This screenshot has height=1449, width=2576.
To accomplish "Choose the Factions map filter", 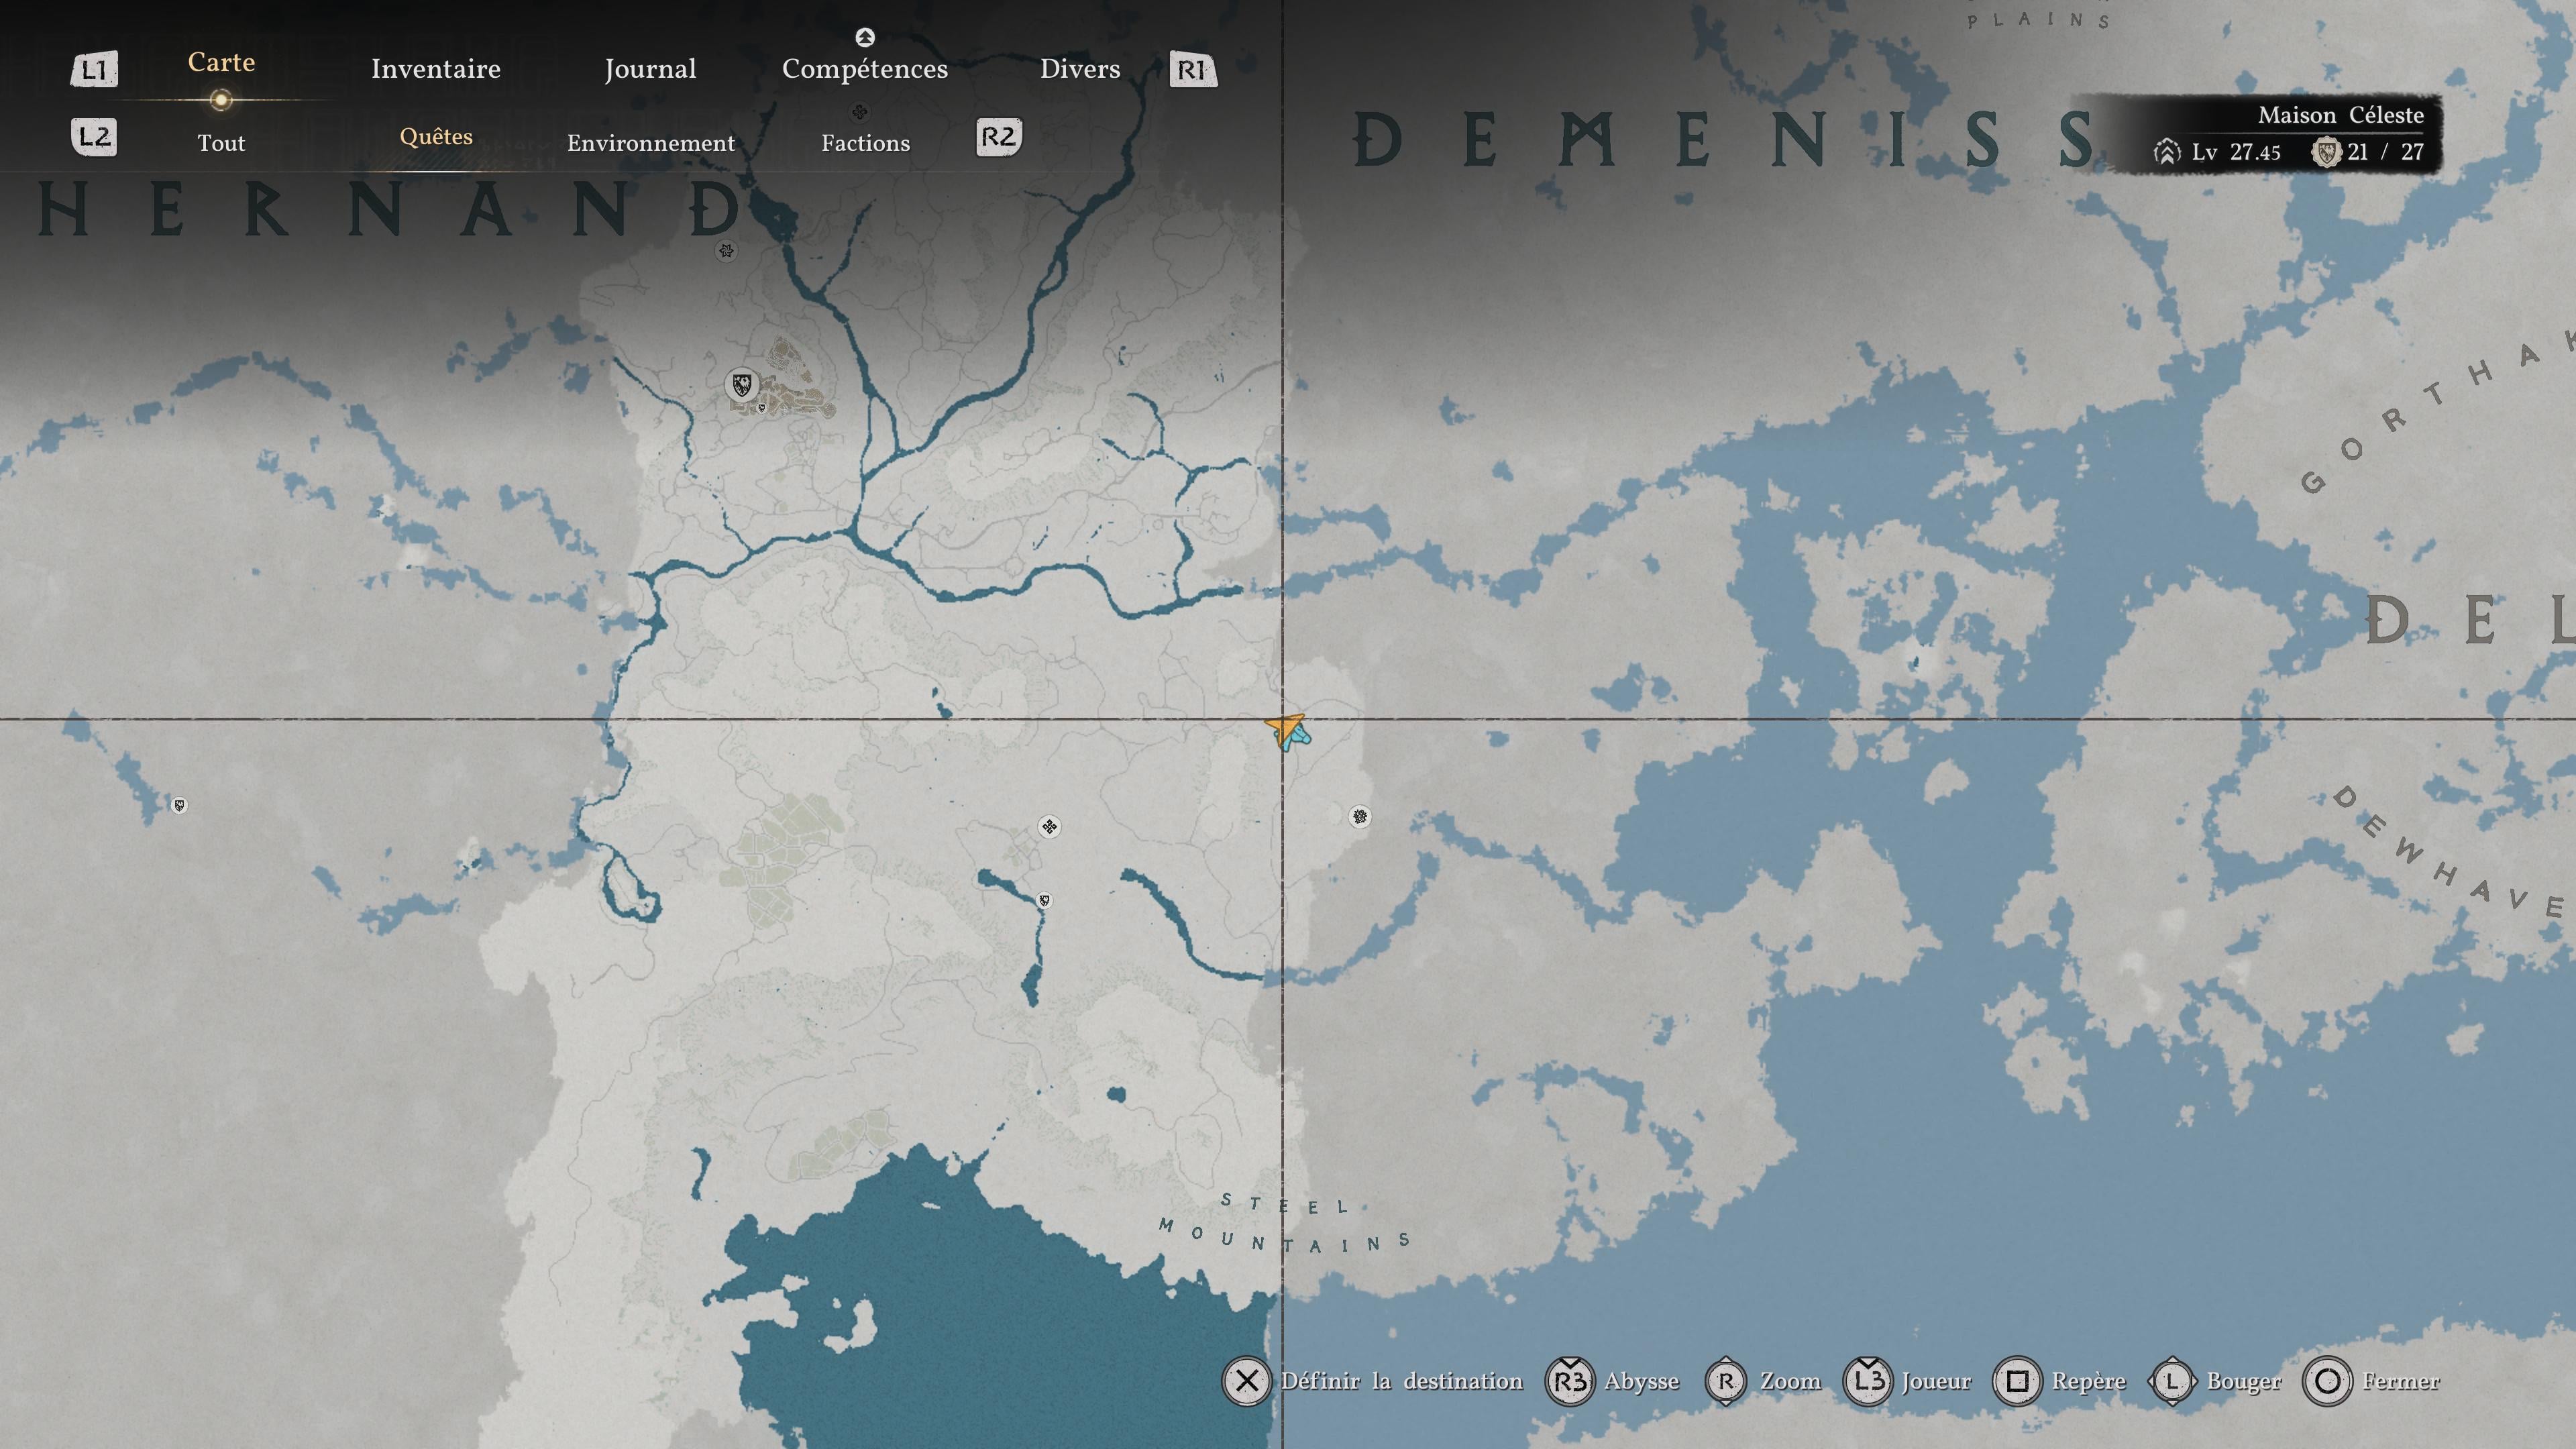I will click(866, 143).
